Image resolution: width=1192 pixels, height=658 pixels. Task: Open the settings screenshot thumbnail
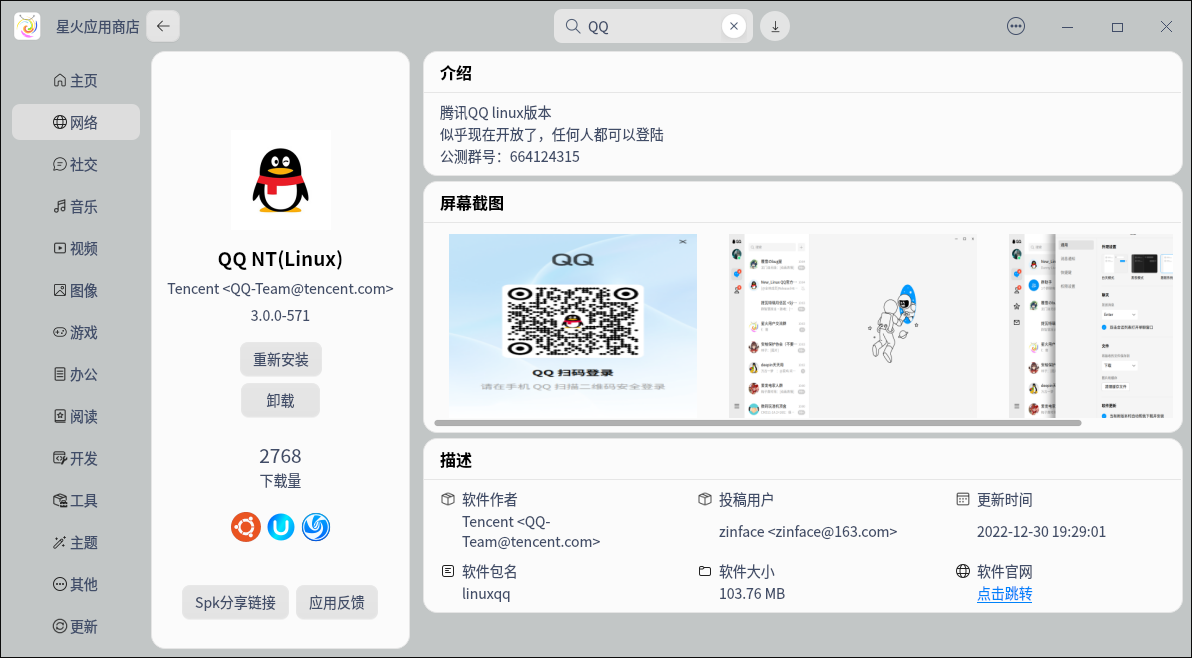(1091, 325)
